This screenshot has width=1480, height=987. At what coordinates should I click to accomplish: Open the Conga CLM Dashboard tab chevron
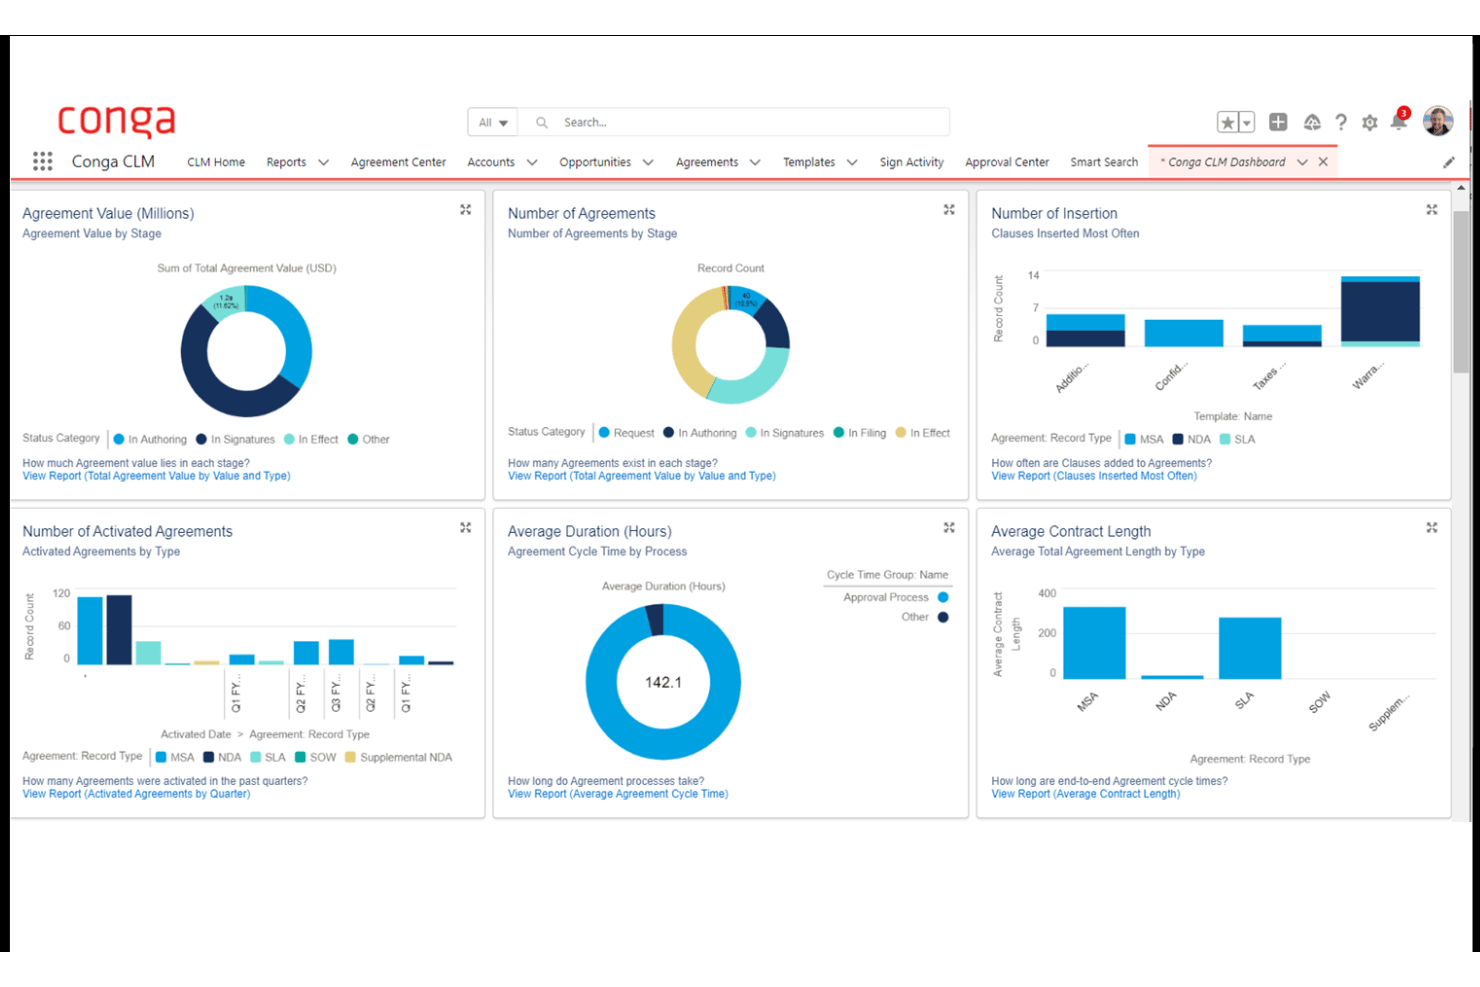click(x=1302, y=162)
